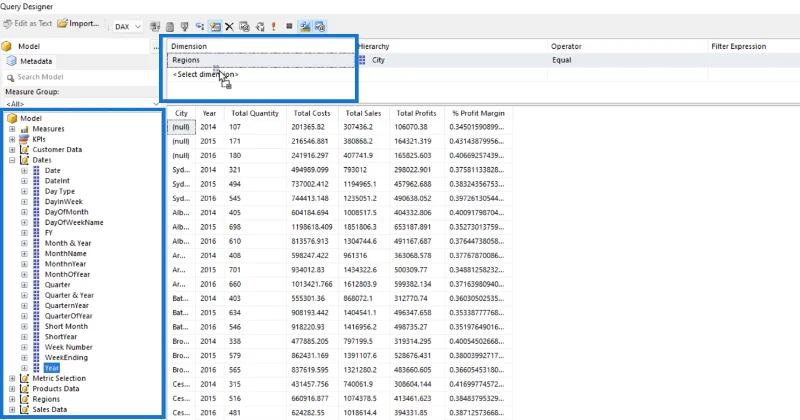Expand the MonthName field node
The width and height of the screenshot is (800, 420).
point(24,254)
